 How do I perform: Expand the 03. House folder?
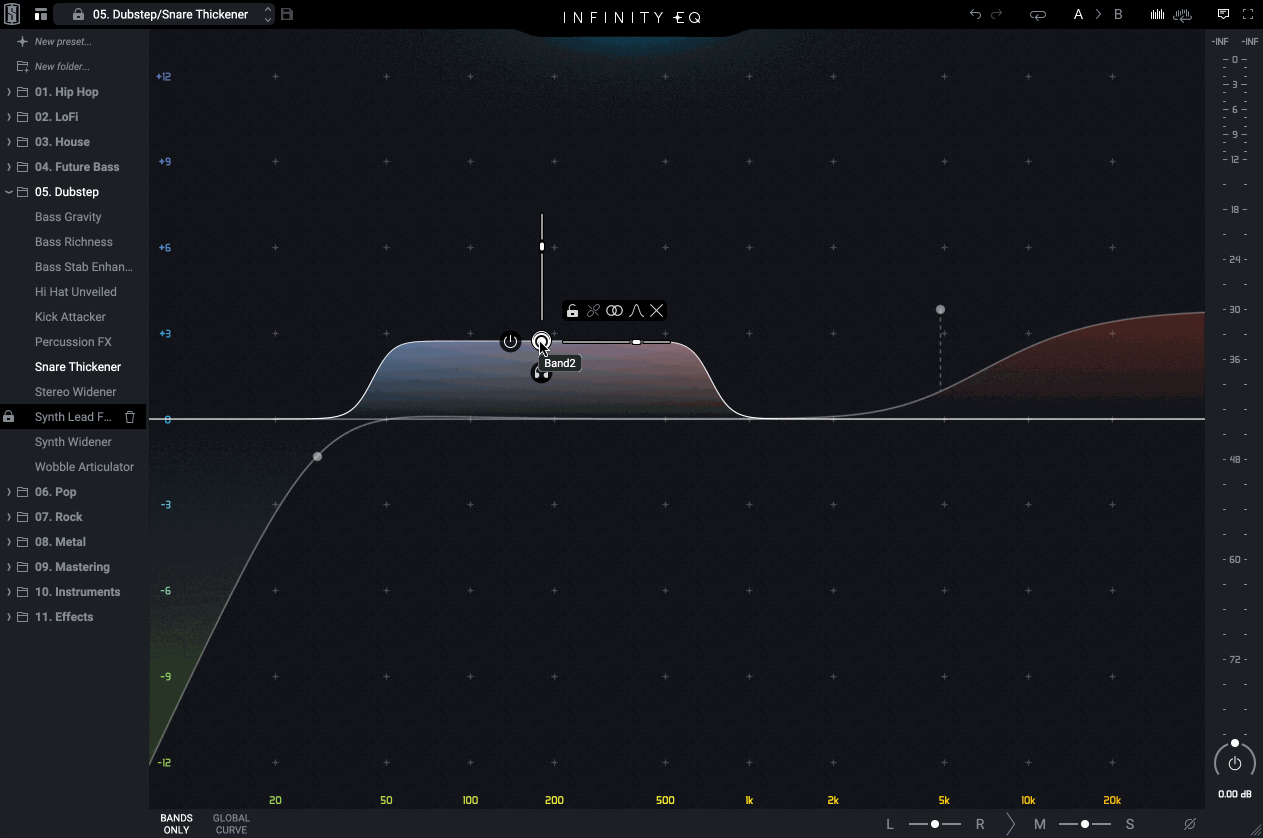(9, 142)
